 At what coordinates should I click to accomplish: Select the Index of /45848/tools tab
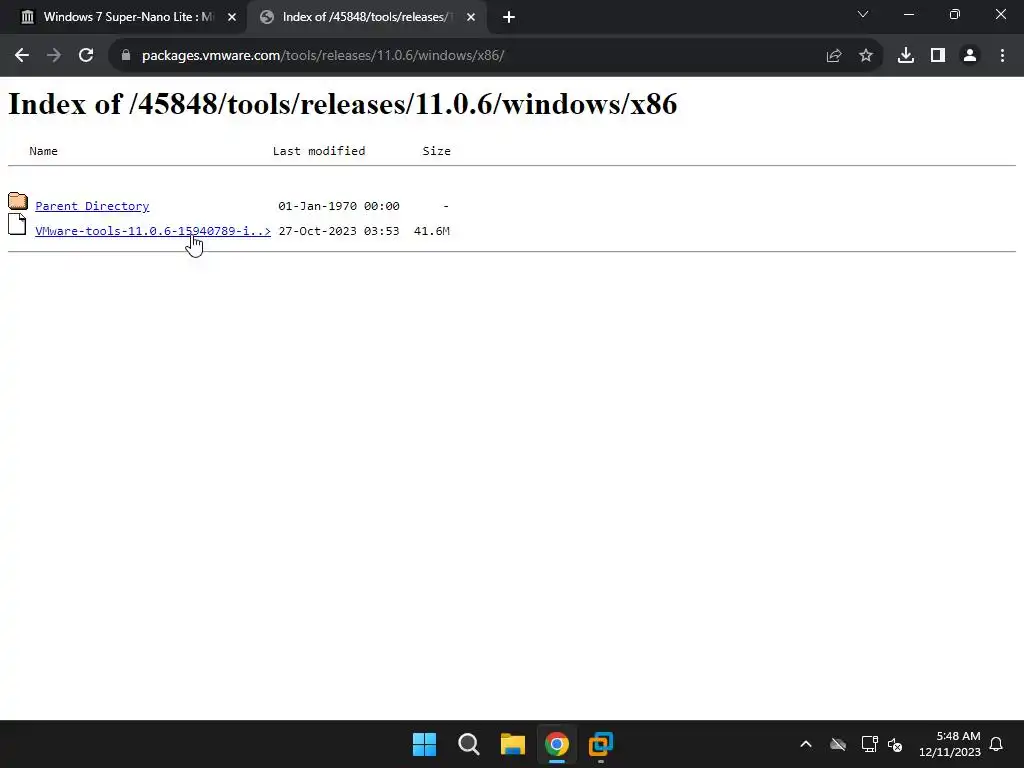point(366,17)
